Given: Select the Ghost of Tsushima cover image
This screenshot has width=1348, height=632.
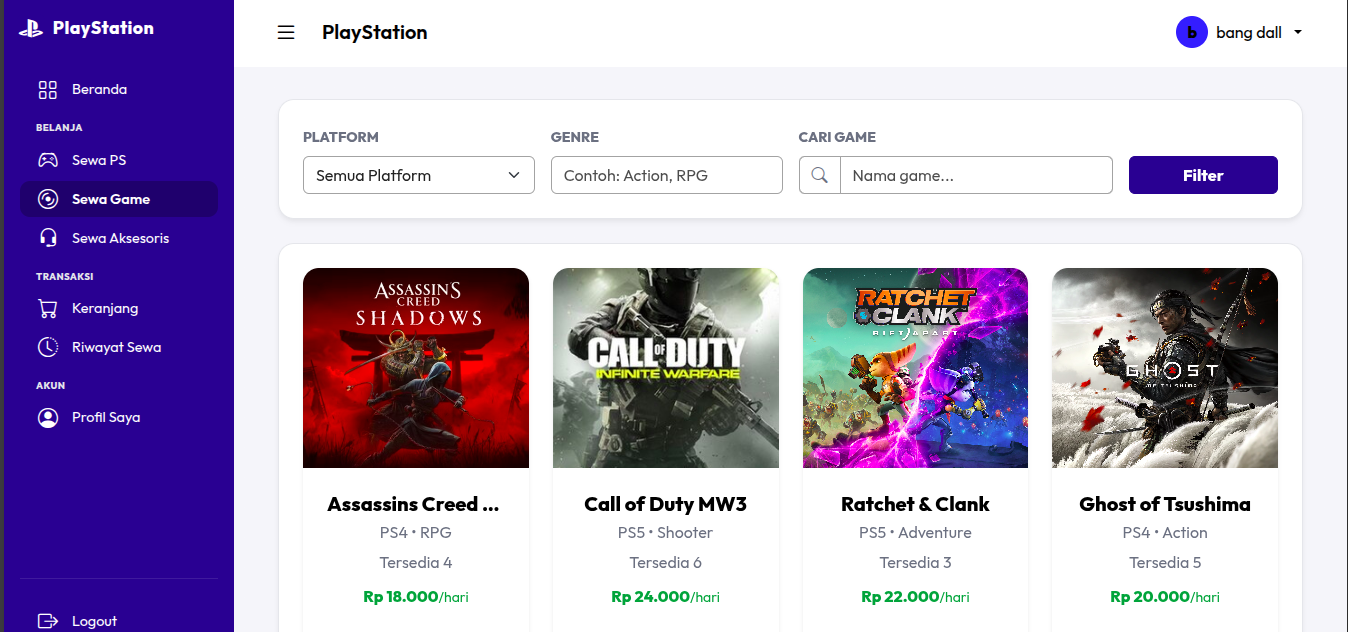Looking at the screenshot, I should pyautogui.click(x=1165, y=368).
